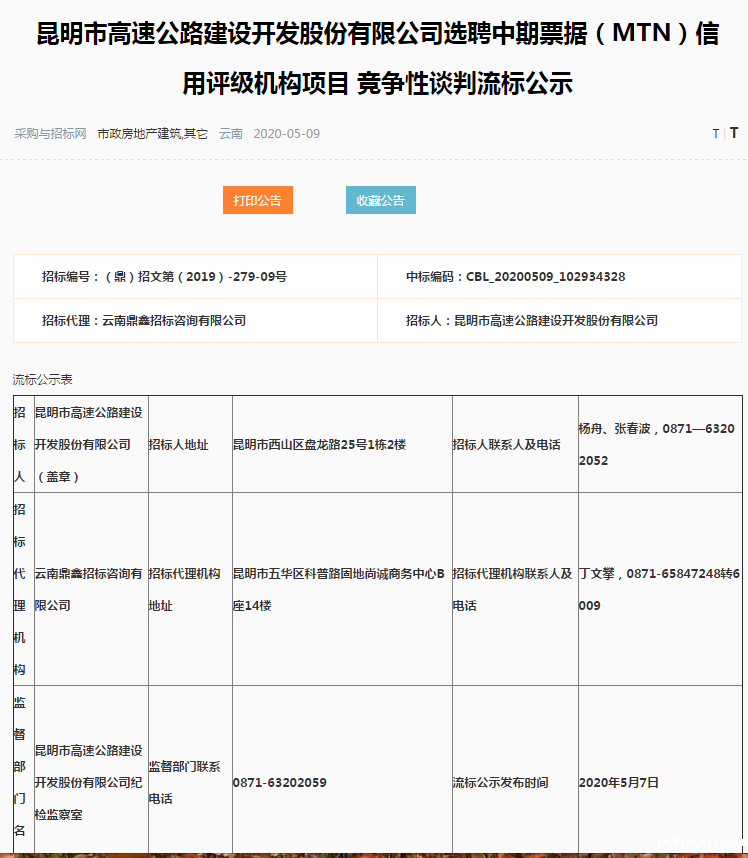748x858 pixels.
Task: Click the 招标人地址 label cell
Action: [x=190, y=444]
